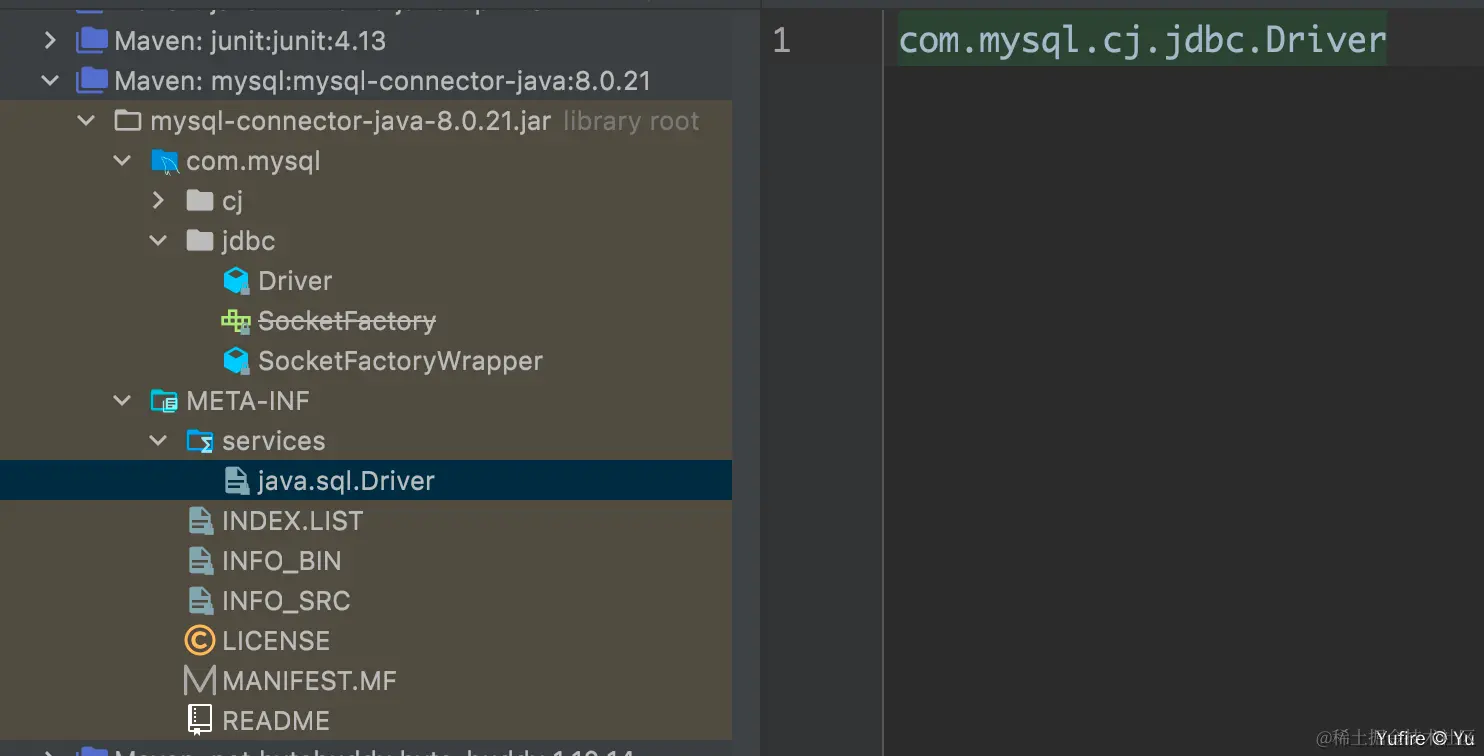Viewport: 1484px width, 756px height.
Task: Collapse the jdbc package folder
Action: [158, 241]
